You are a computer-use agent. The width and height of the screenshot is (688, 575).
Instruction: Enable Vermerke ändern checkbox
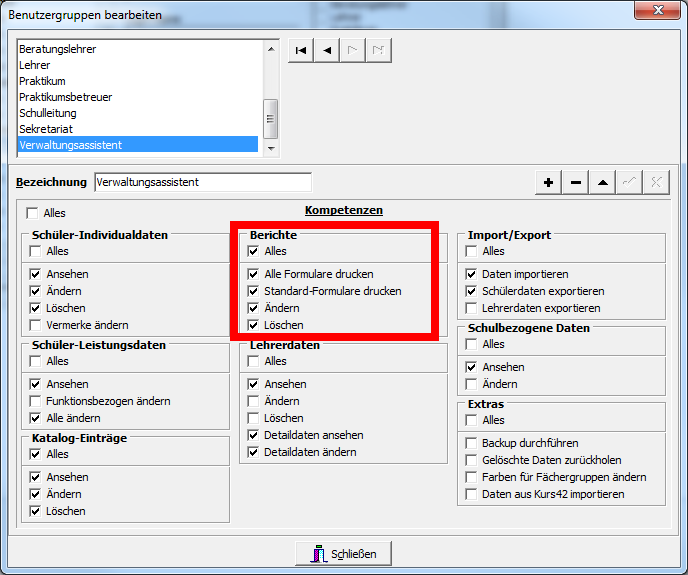35,325
